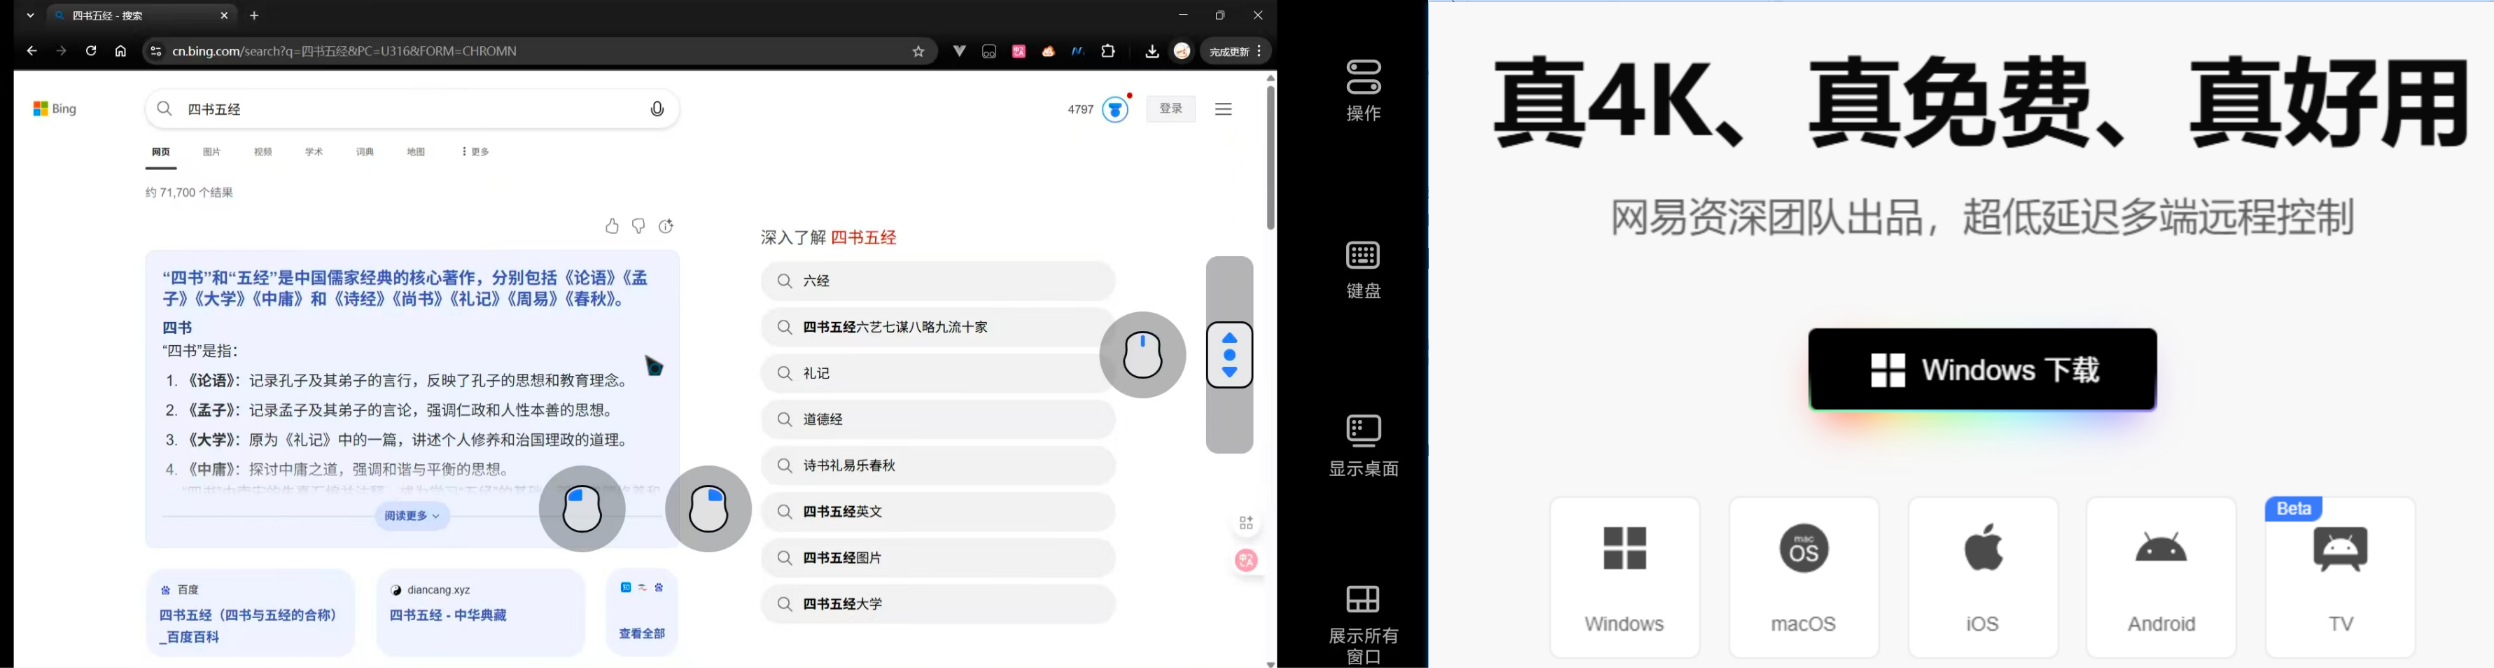2494x668 pixels.
Task: Open the Bing Rewards medal icon
Action: click(1115, 109)
